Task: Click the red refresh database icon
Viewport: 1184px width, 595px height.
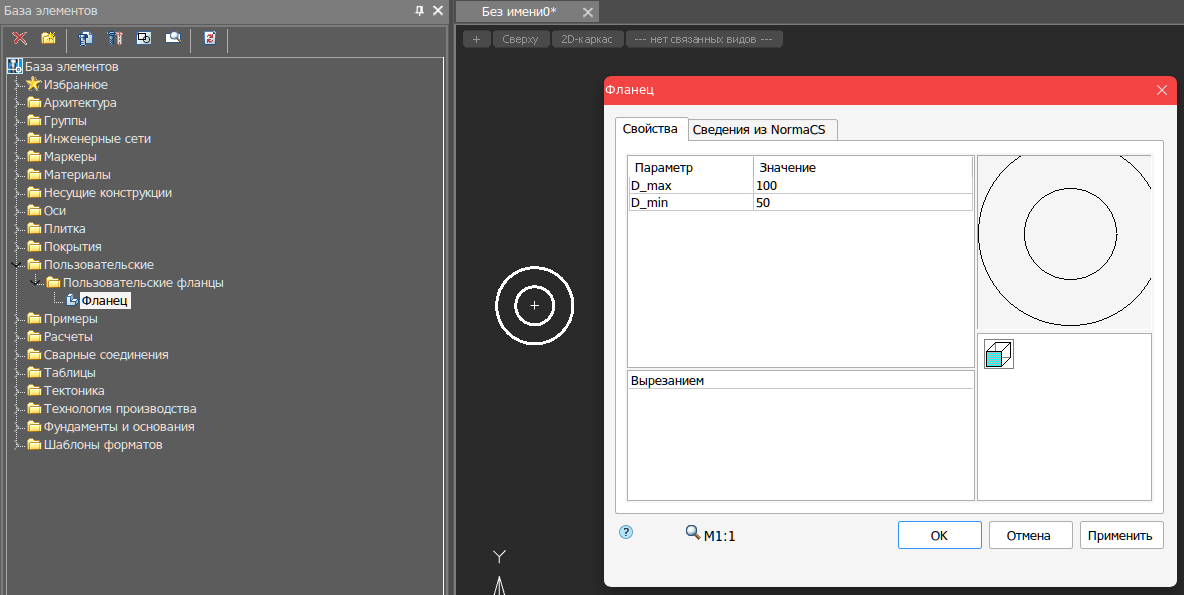Action: pyautogui.click(x=210, y=39)
